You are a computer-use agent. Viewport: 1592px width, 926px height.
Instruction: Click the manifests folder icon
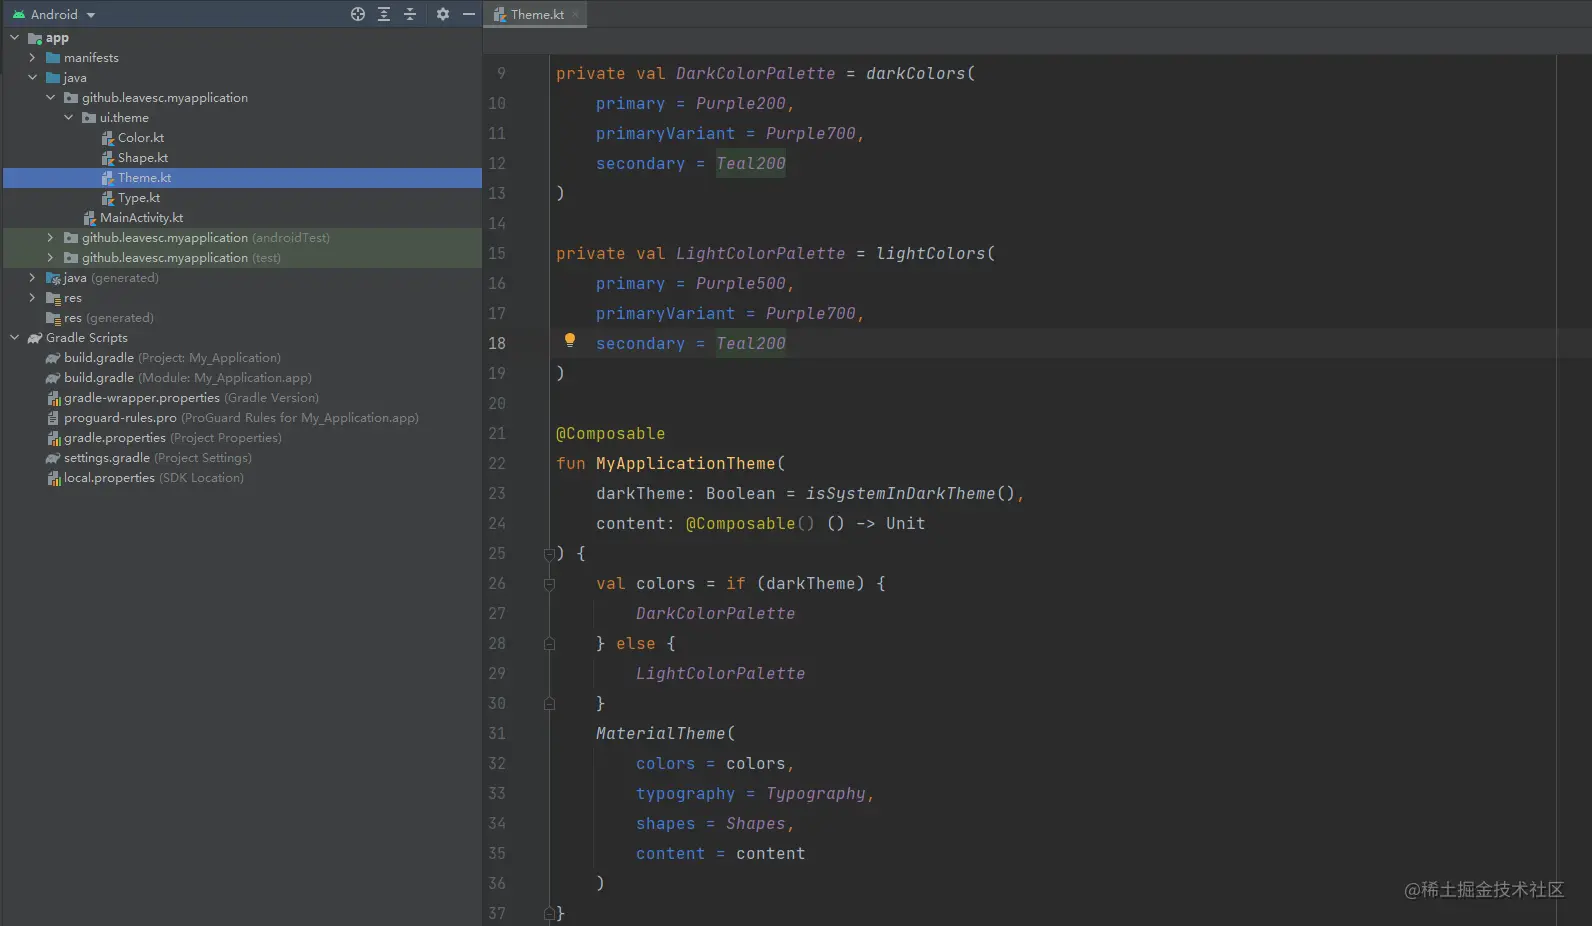(x=53, y=58)
